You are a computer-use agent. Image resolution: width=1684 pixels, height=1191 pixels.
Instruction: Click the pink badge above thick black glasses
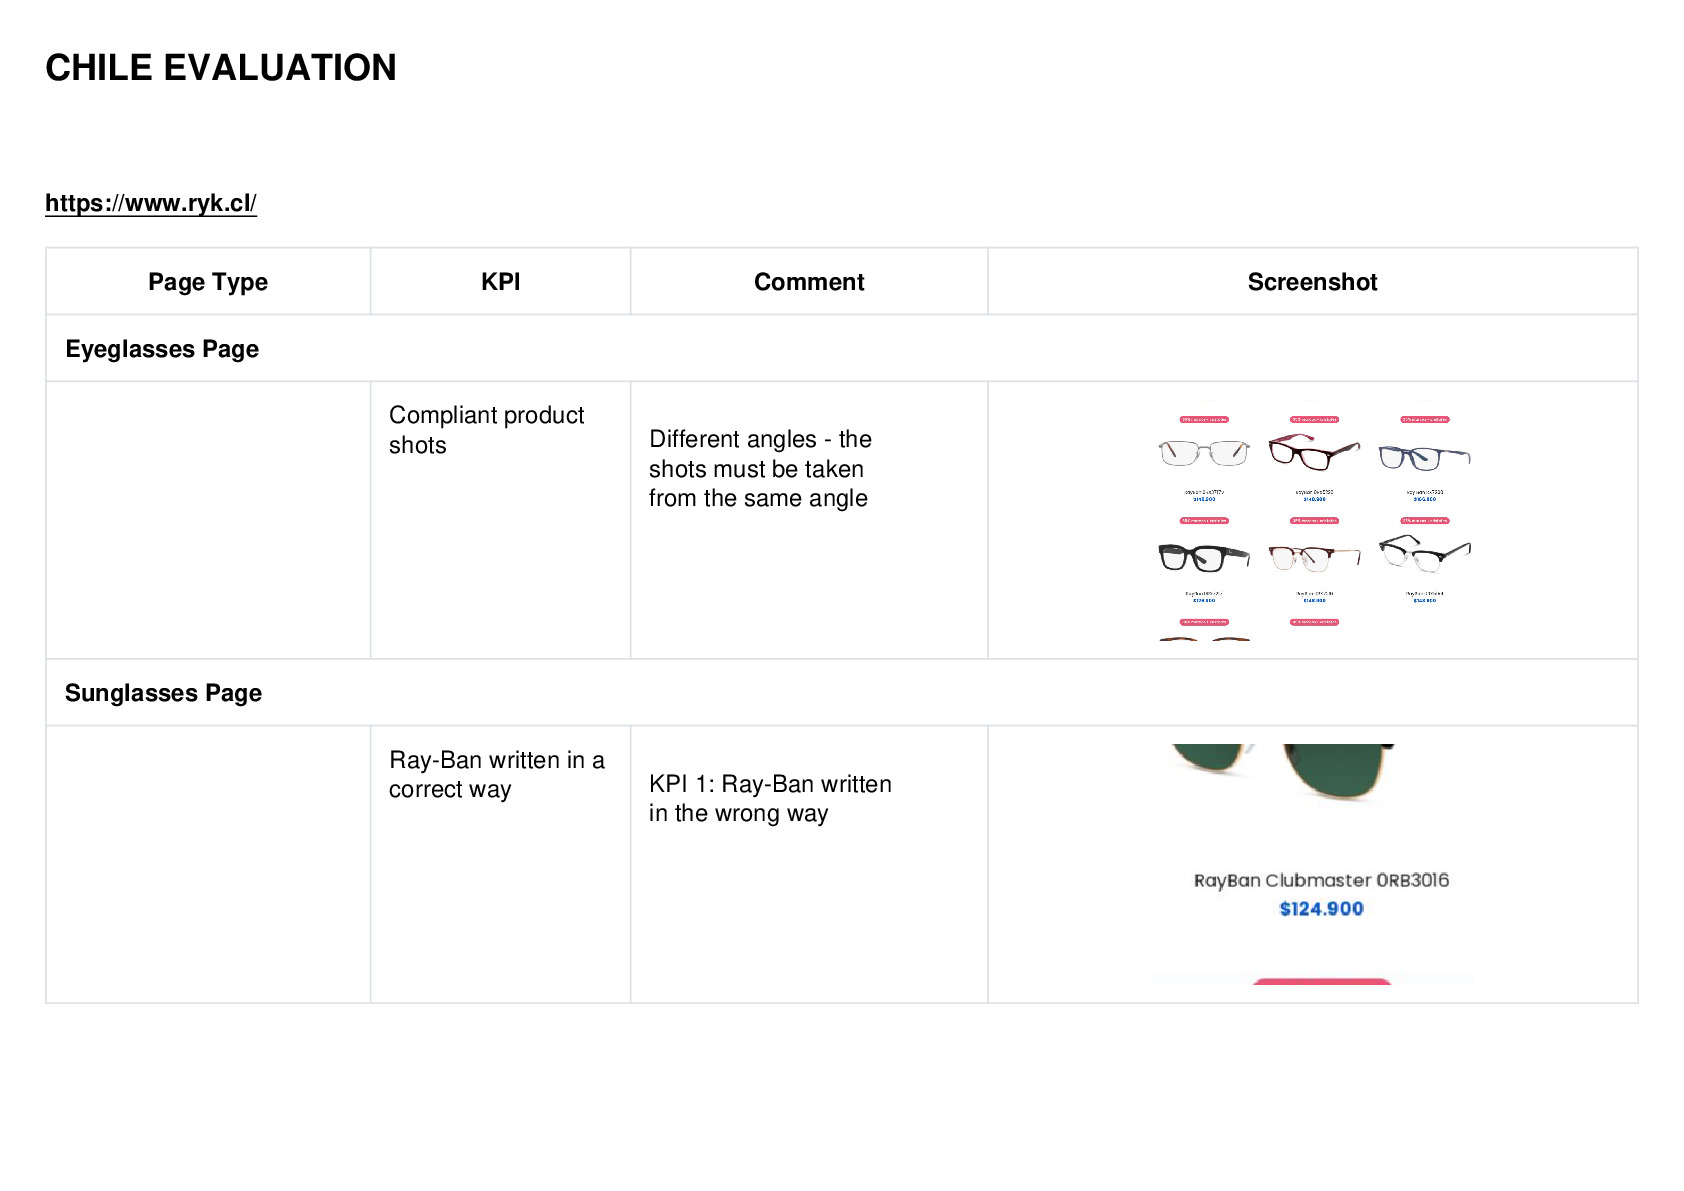point(1204,521)
